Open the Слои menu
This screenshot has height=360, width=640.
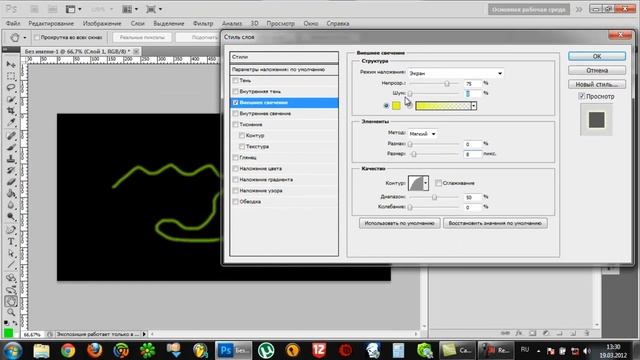(138, 24)
